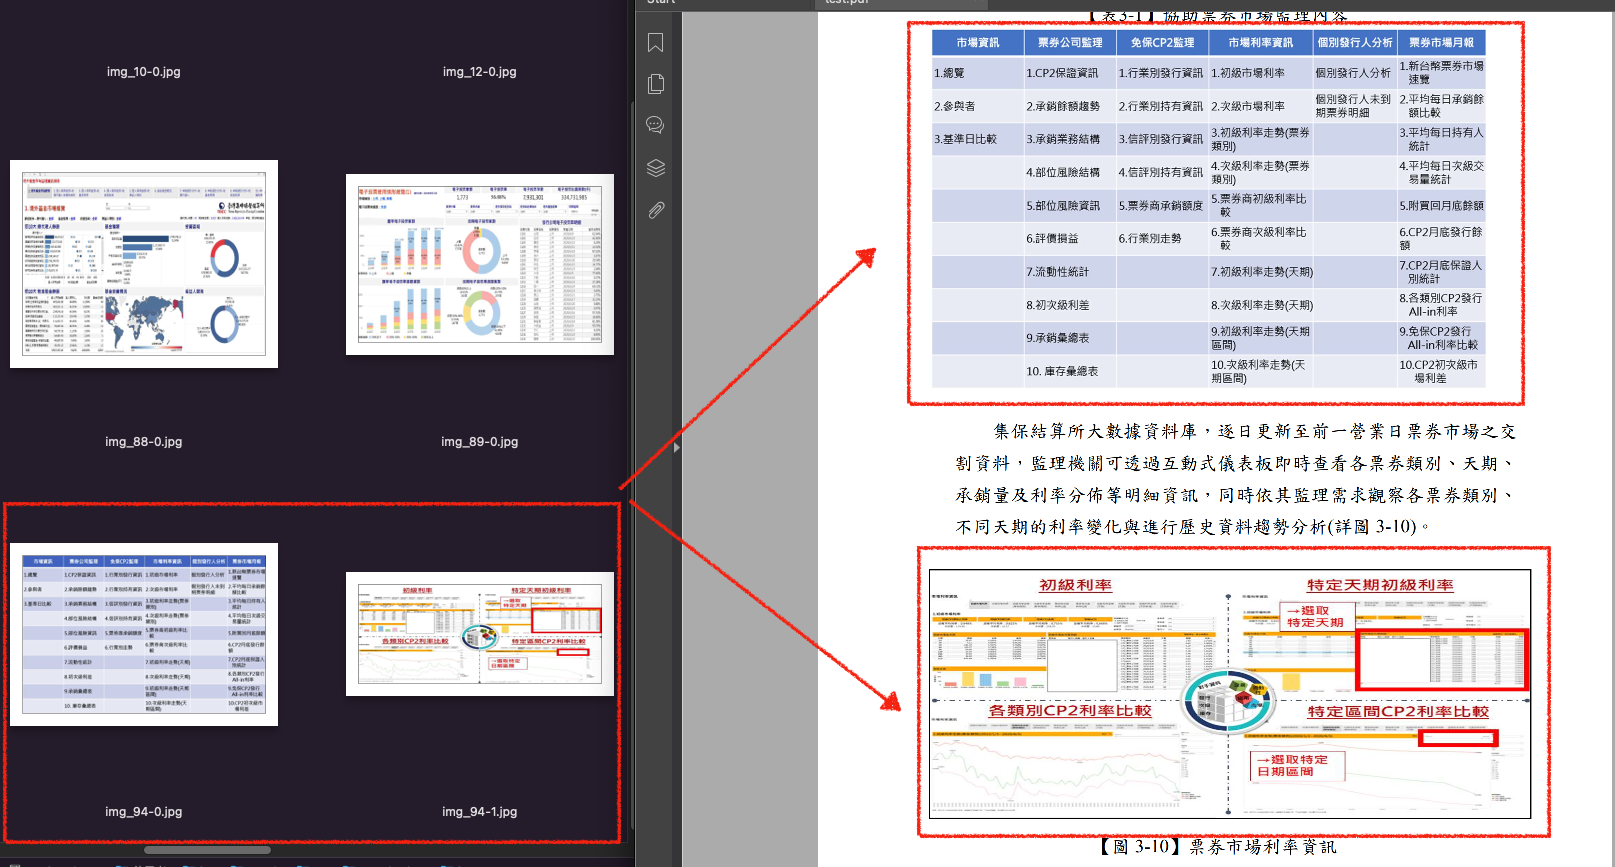Click the img_88-0.jpg file name

point(144,442)
